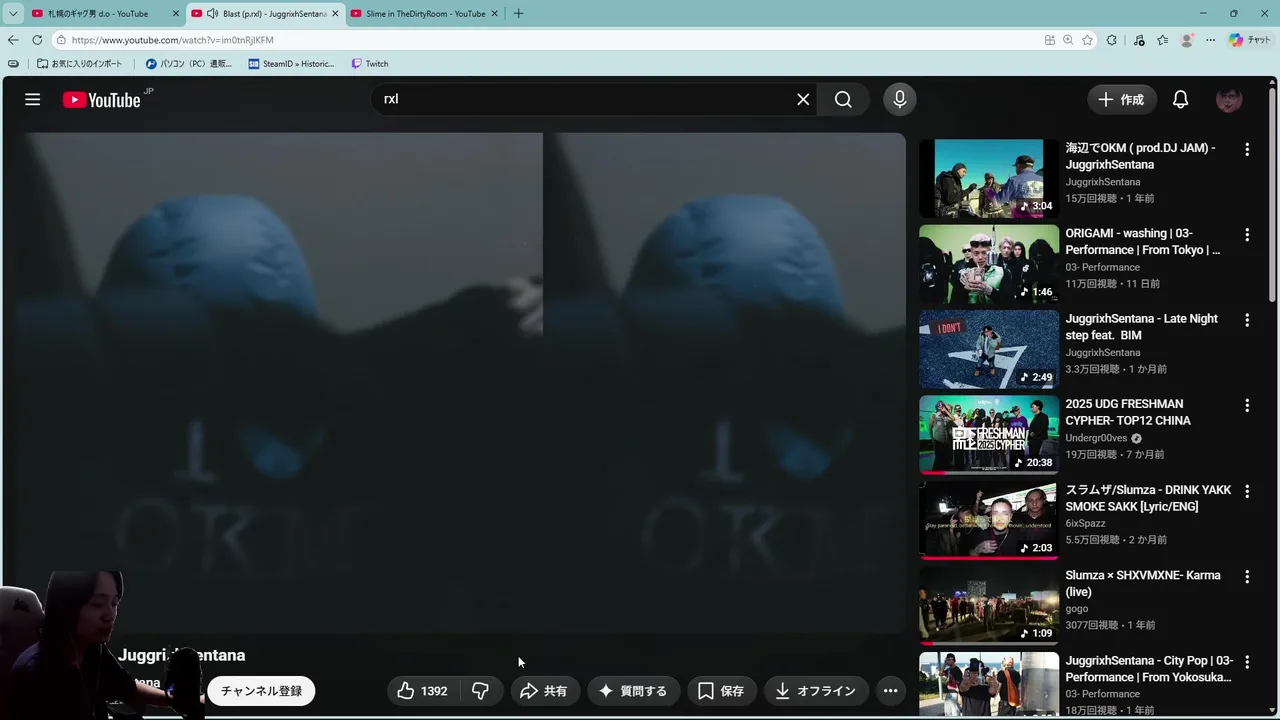The width and height of the screenshot is (1280, 720).
Task: Run search with magnifier button
Action: [x=843, y=99]
